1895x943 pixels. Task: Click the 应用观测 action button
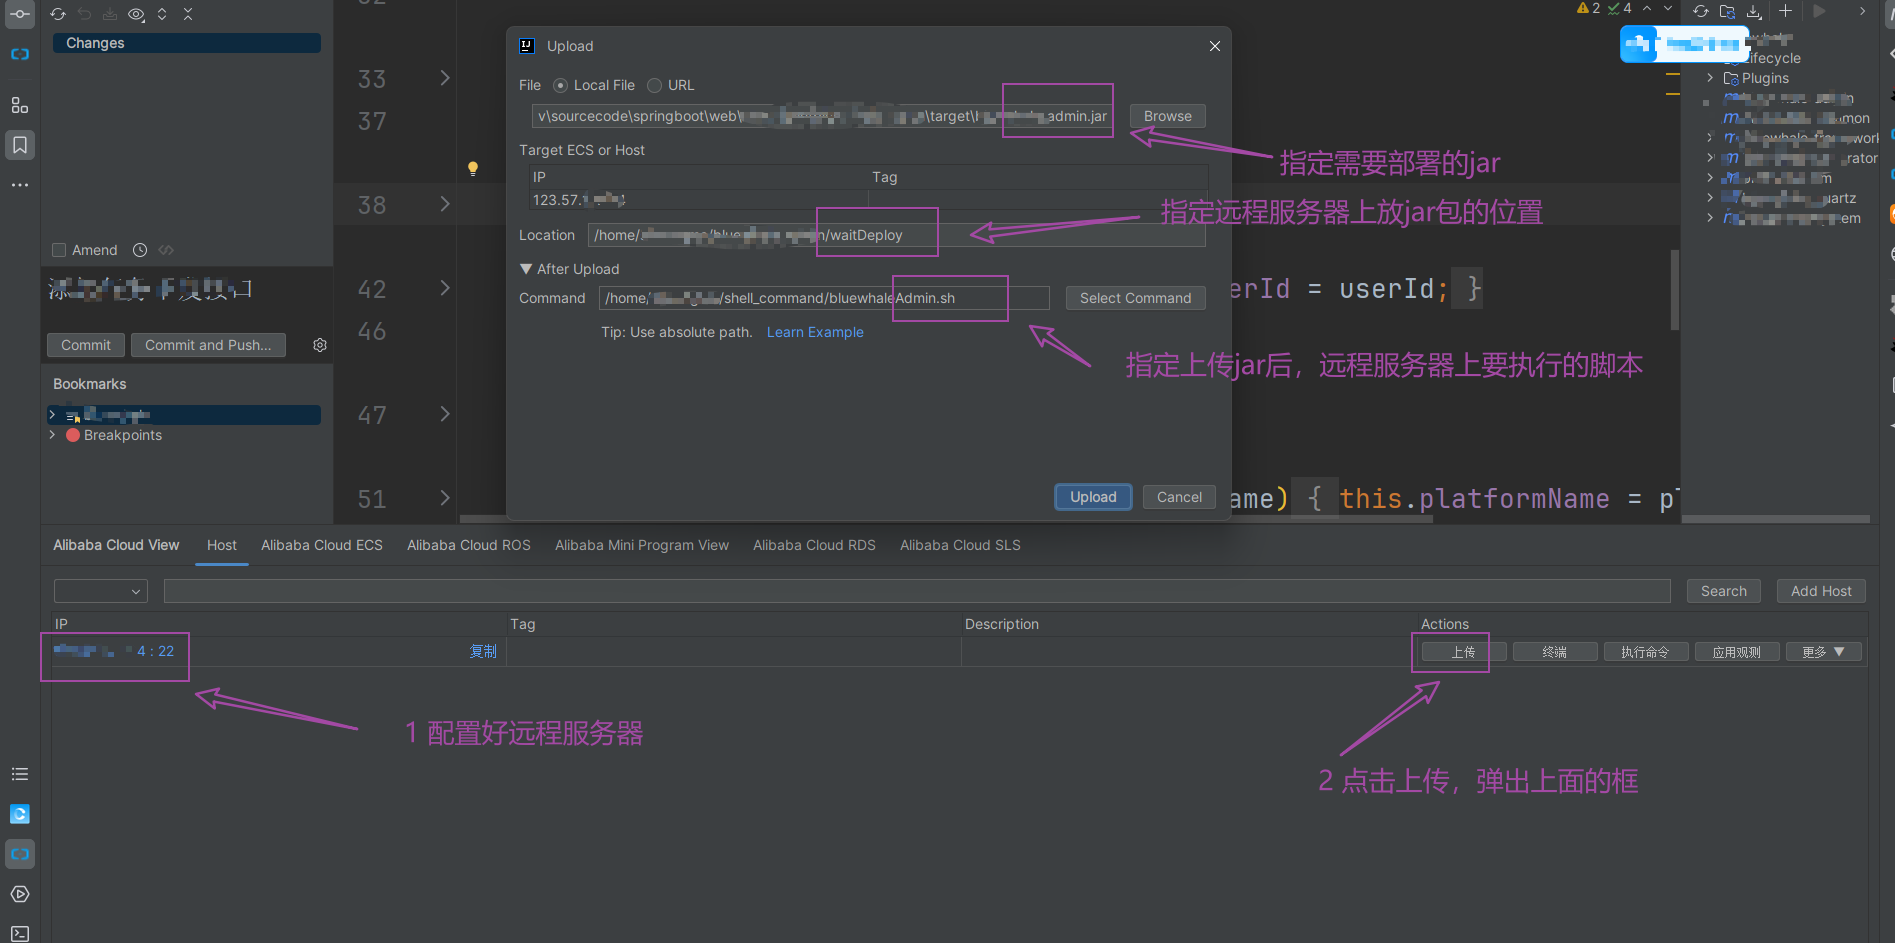[x=1737, y=652]
